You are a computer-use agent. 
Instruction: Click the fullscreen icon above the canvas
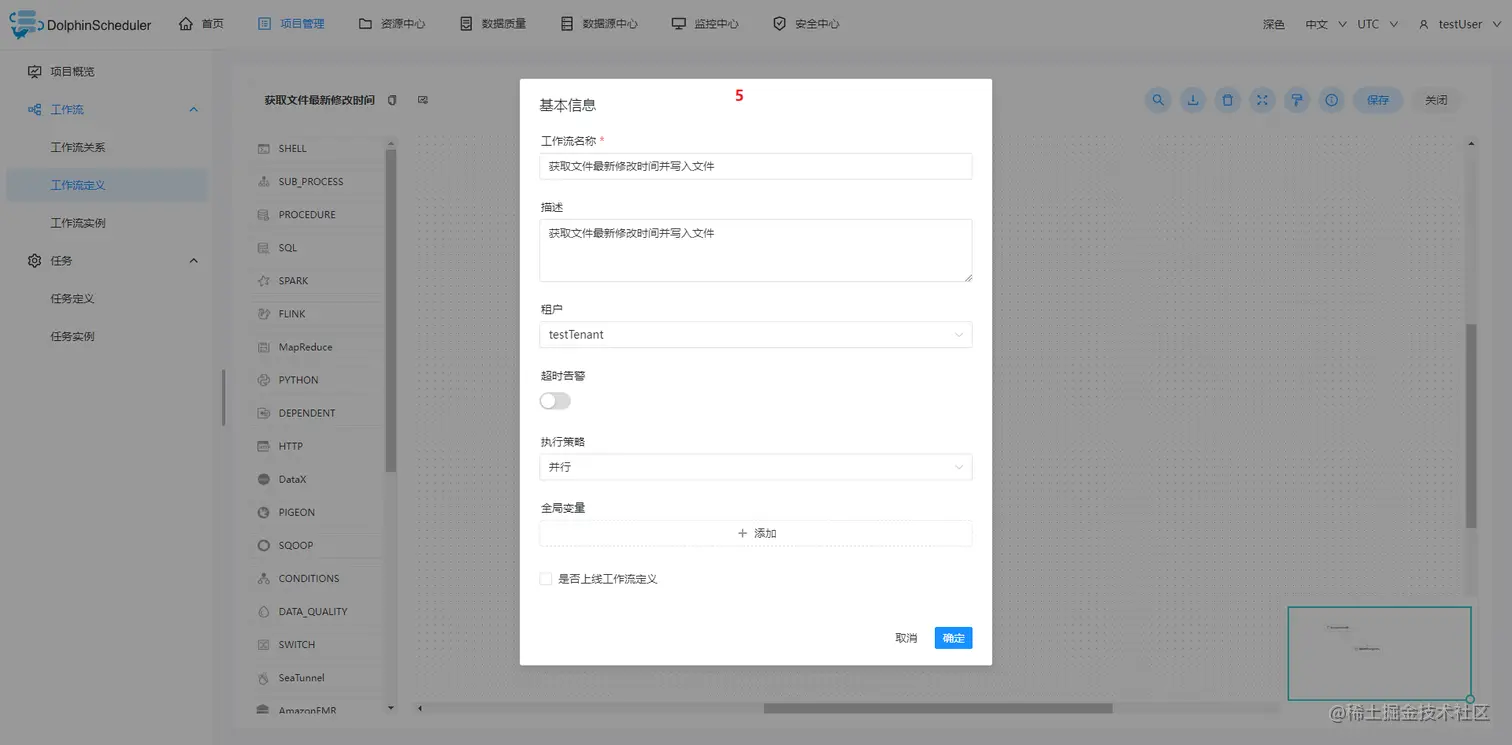[x=1262, y=100]
